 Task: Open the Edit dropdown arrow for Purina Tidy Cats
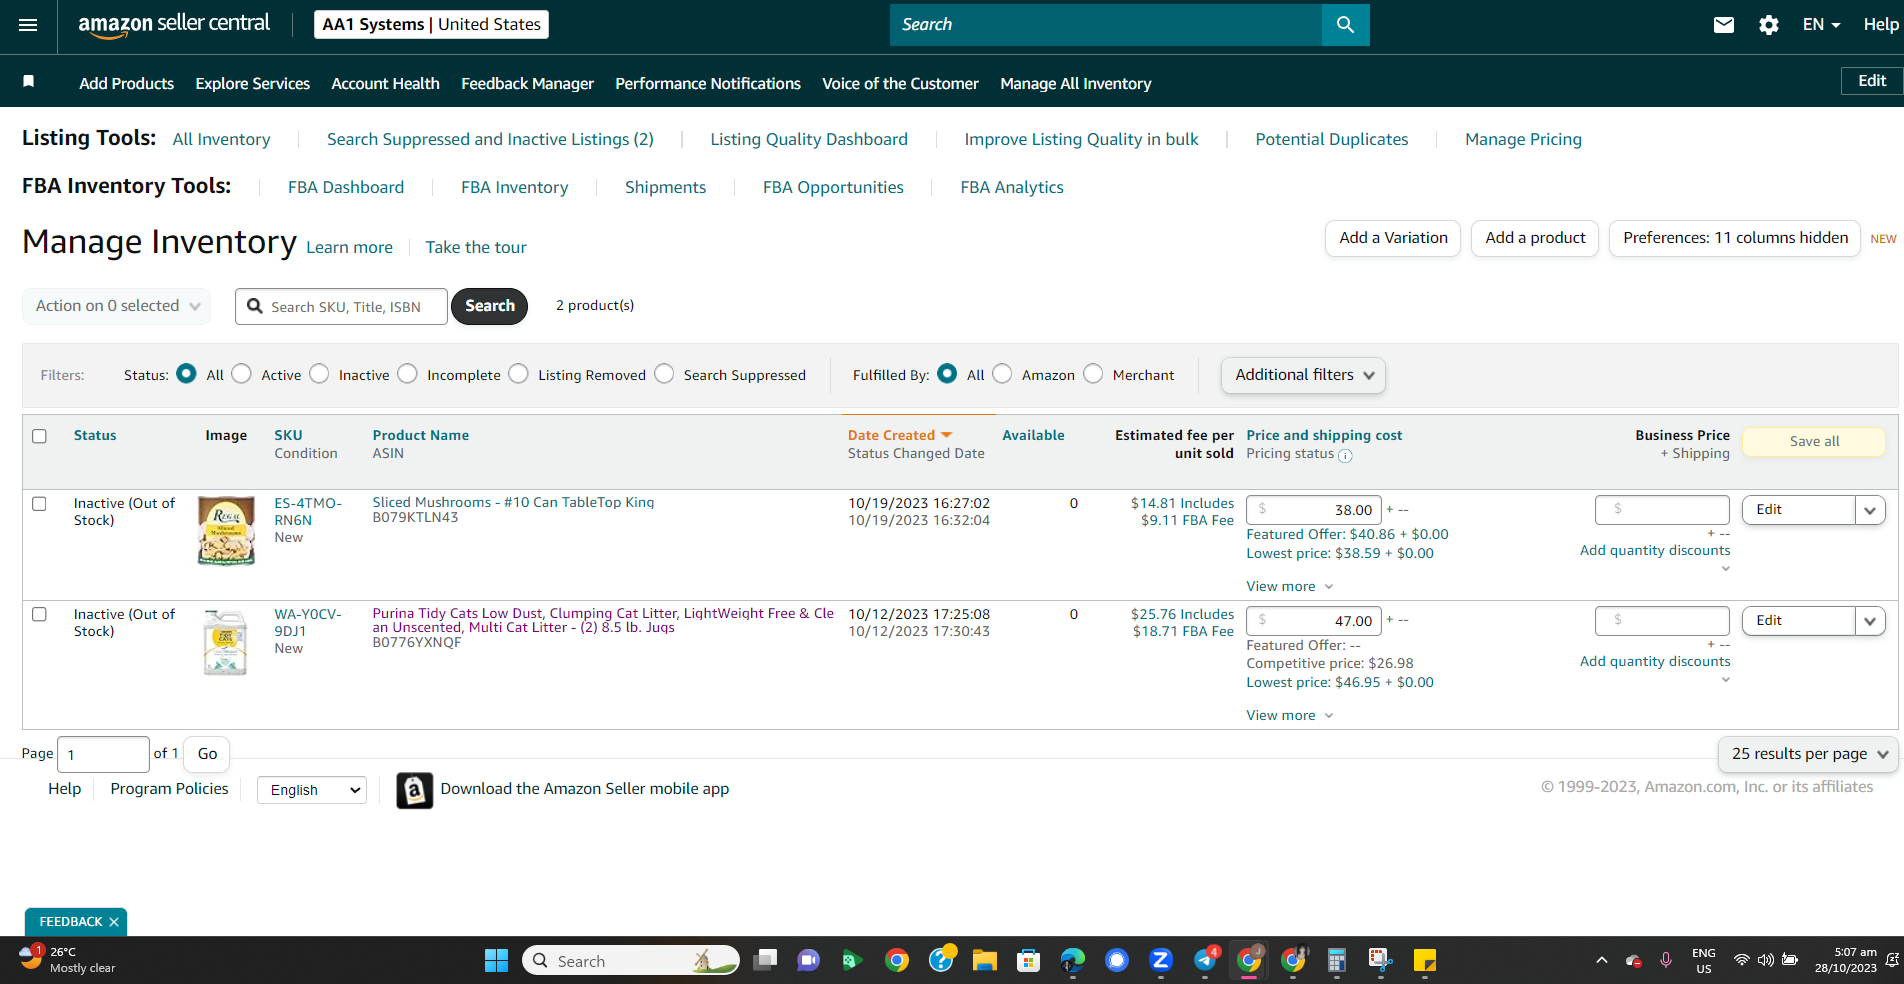coord(1870,621)
